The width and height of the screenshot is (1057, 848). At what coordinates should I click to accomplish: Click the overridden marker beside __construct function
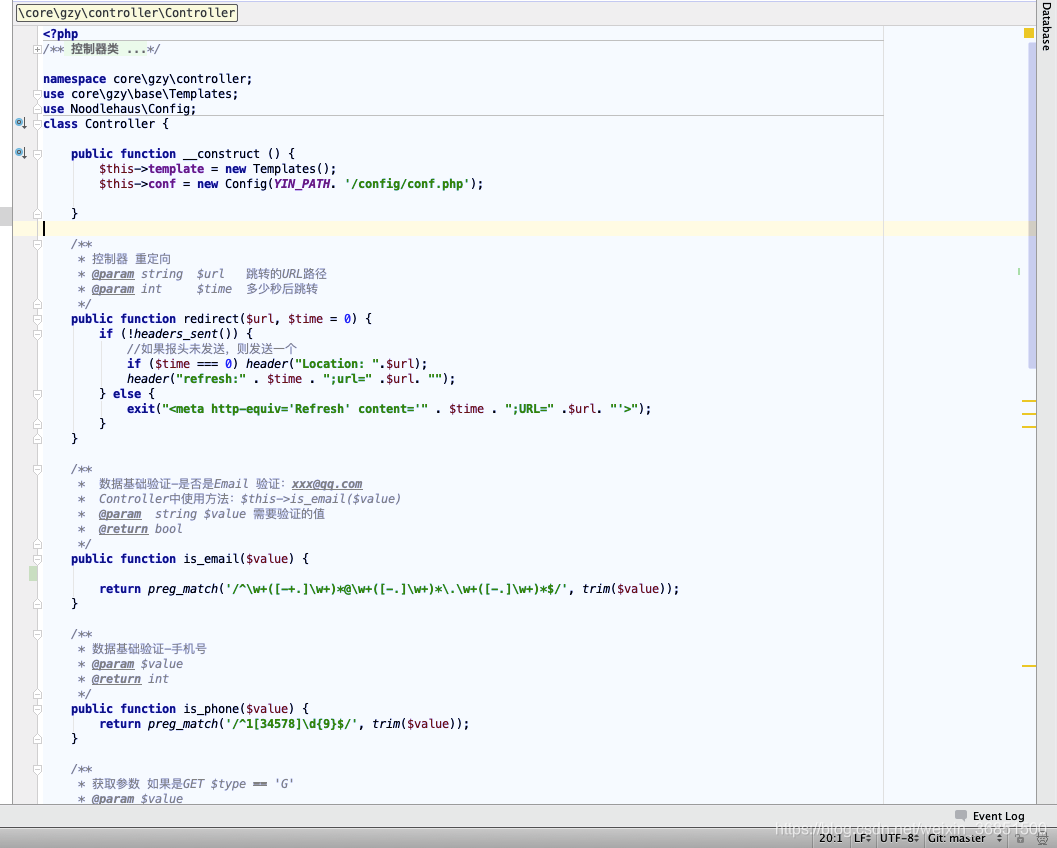[21, 153]
